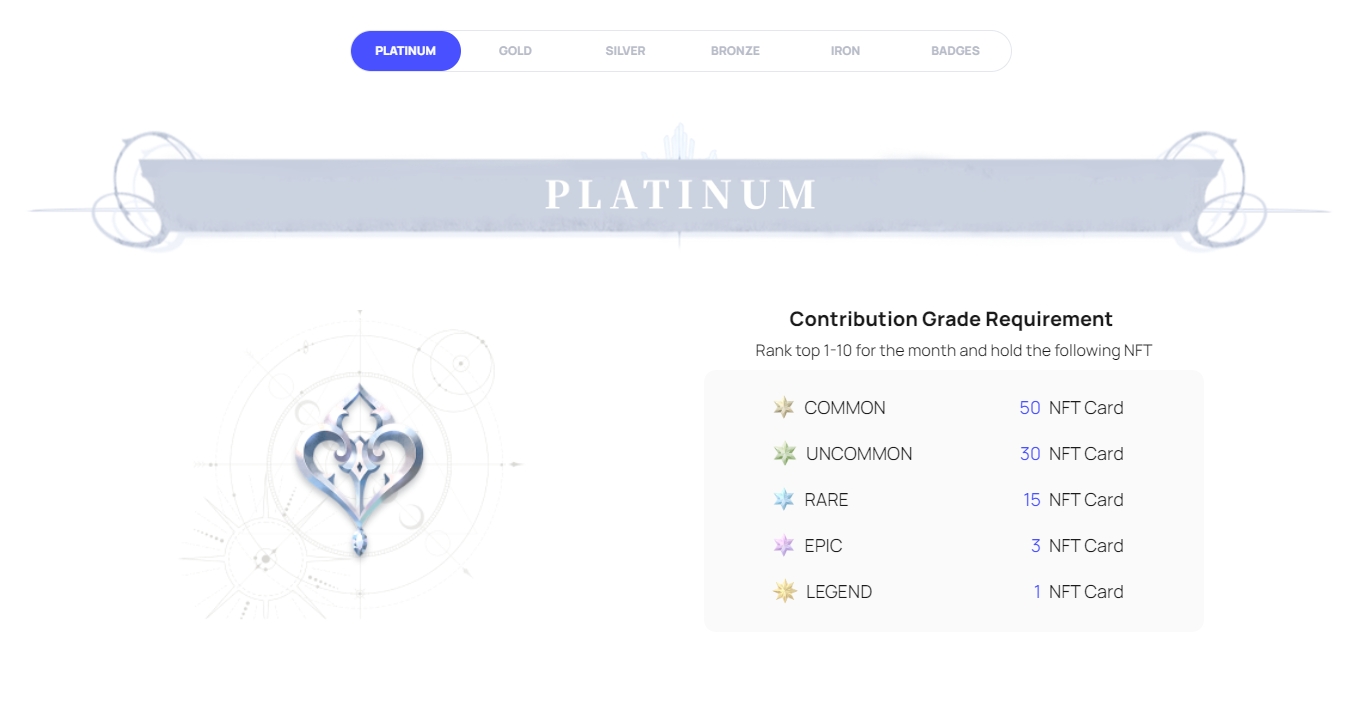Click the COMMON rarity label
The height and width of the screenshot is (701, 1368).
(844, 408)
